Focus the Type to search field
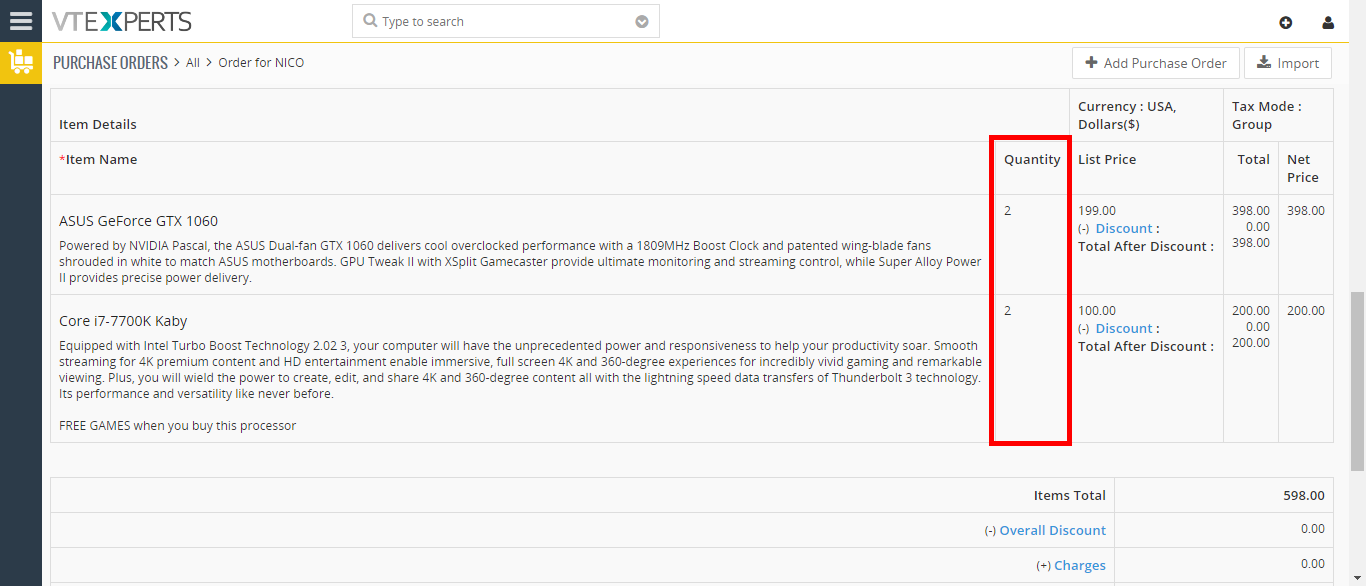Image resolution: width=1366 pixels, height=586 pixels. (505, 21)
